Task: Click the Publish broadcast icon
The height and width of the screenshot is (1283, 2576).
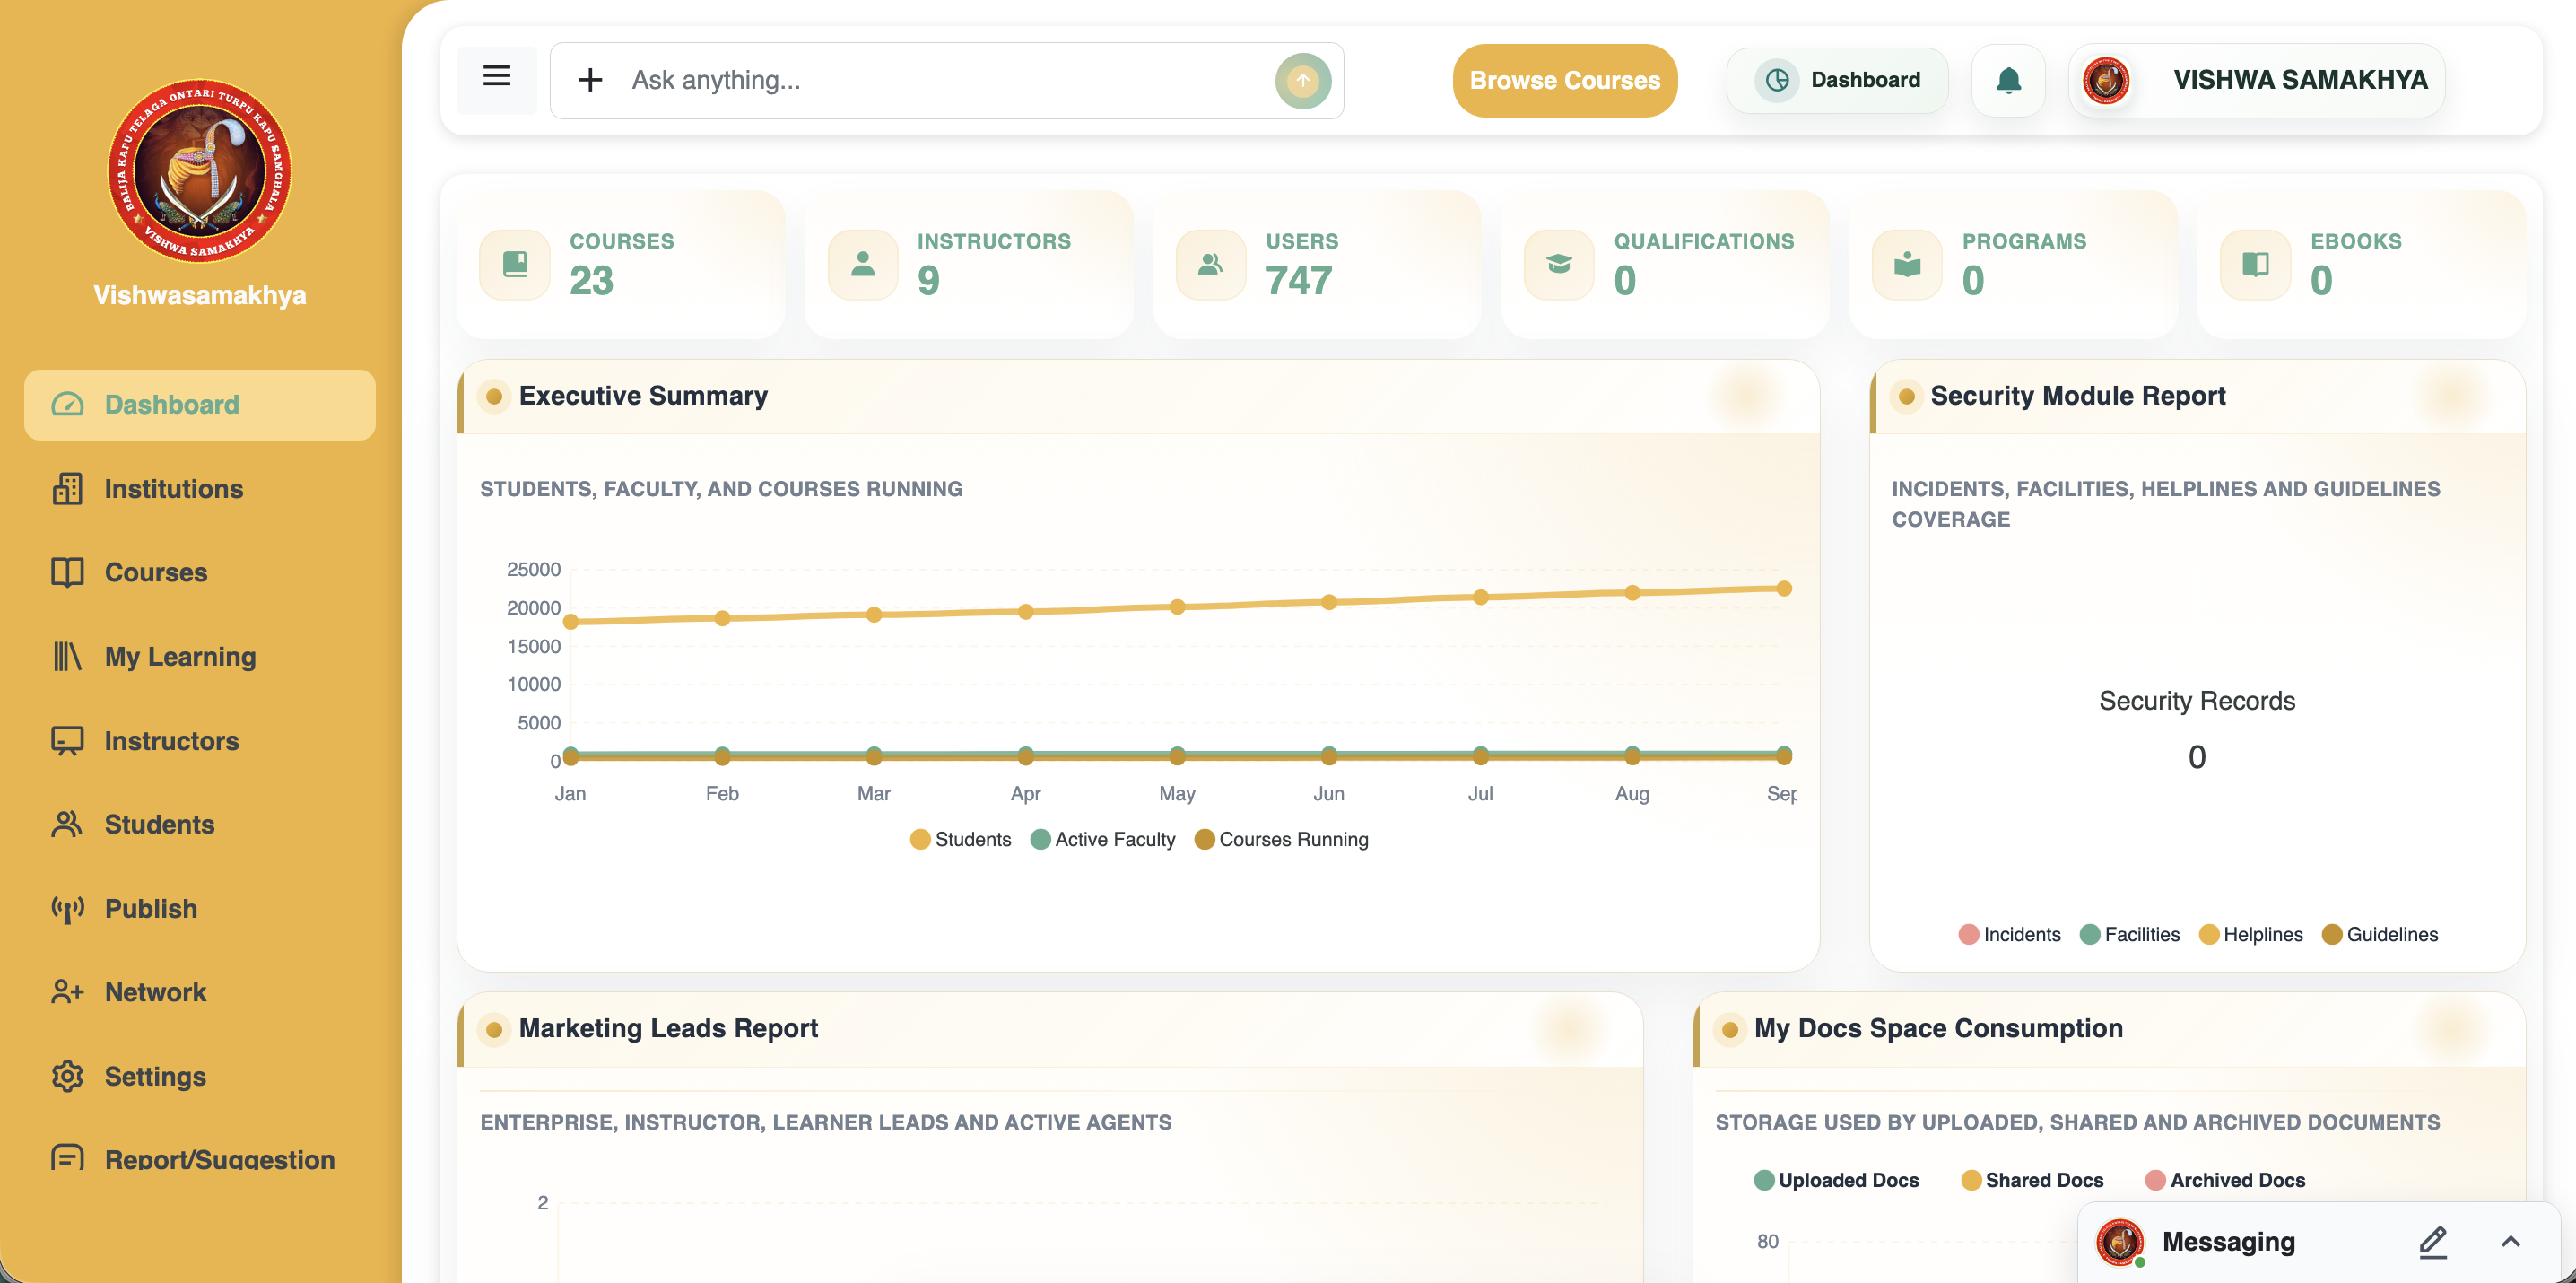Action: pos(67,908)
